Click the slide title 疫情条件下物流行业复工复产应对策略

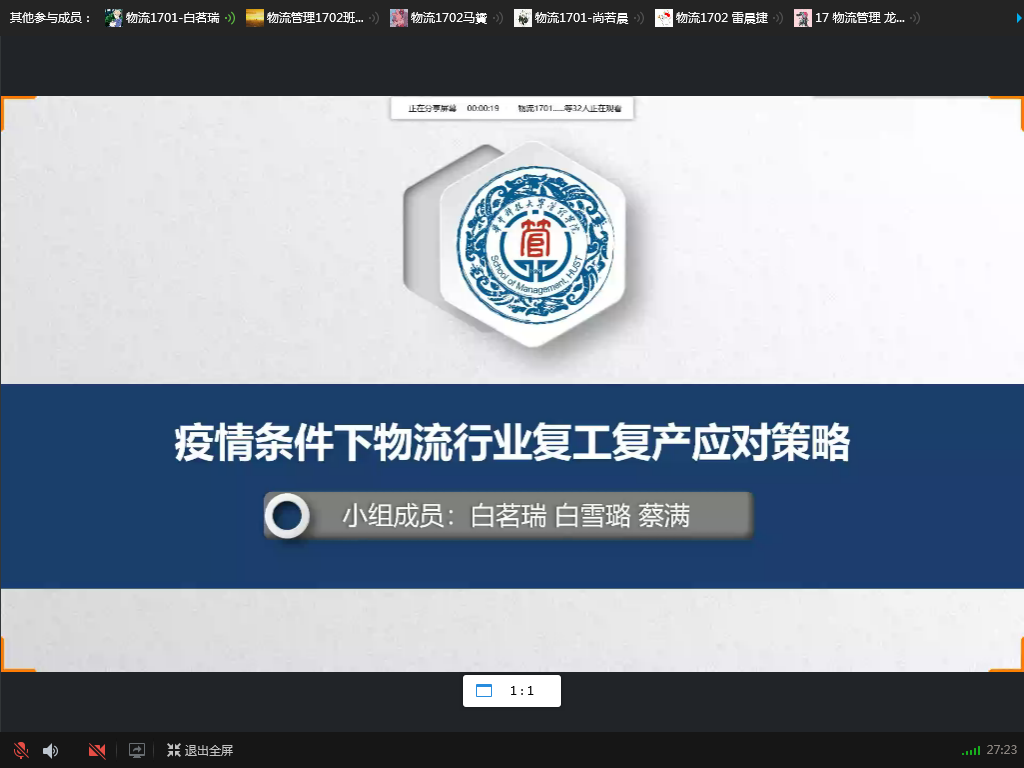click(x=512, y=442)
